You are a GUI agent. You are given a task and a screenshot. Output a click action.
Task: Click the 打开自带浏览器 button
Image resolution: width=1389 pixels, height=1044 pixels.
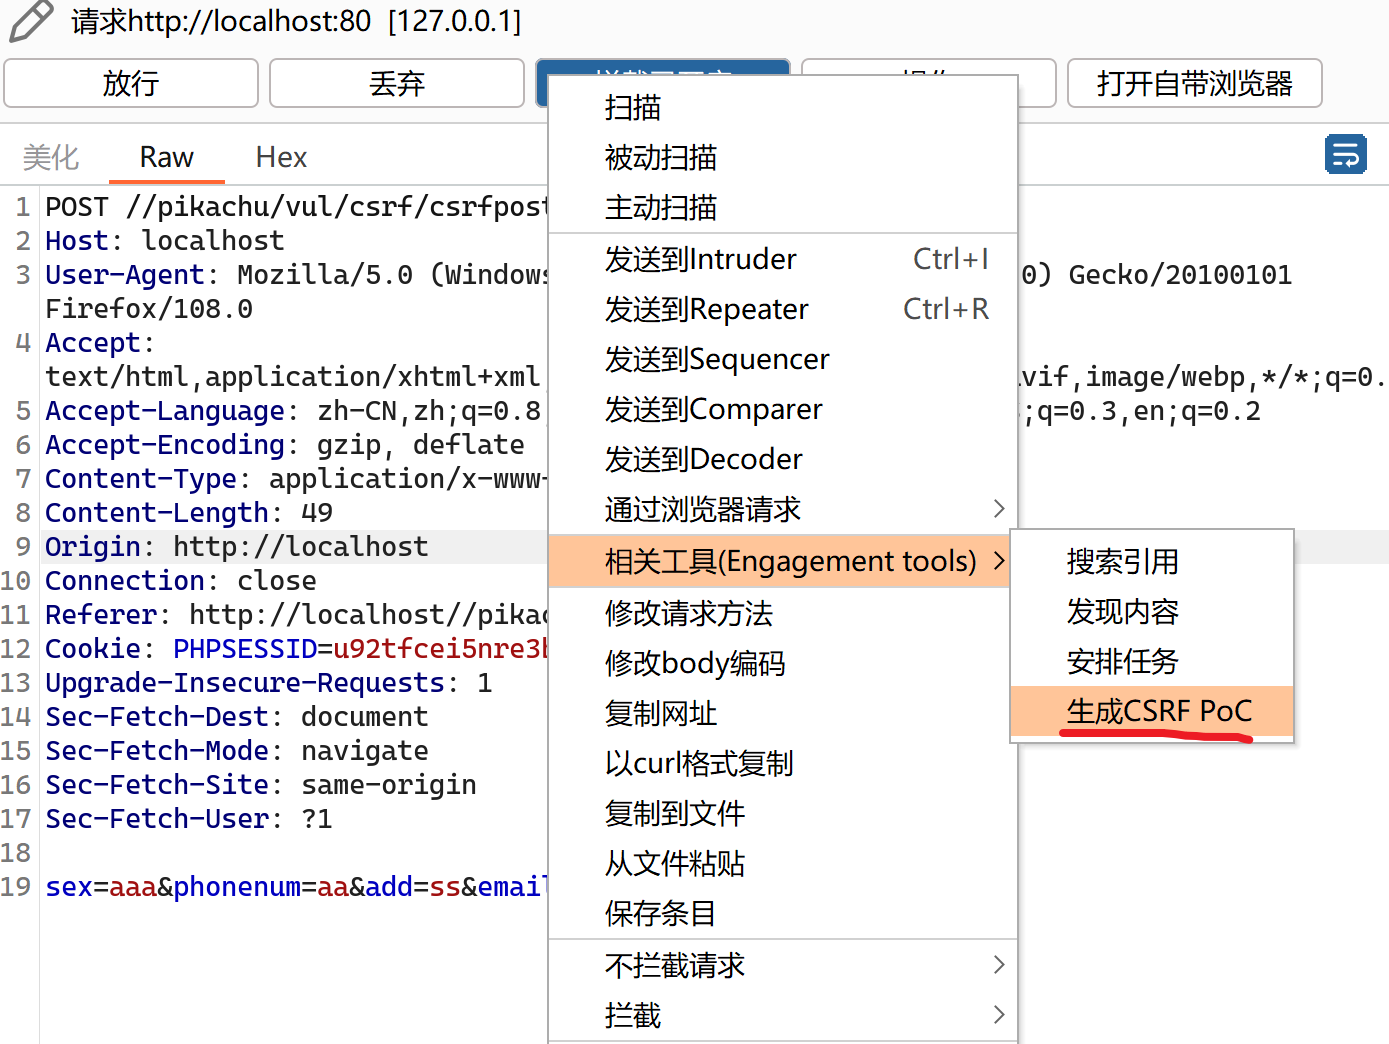point(1195,83)
